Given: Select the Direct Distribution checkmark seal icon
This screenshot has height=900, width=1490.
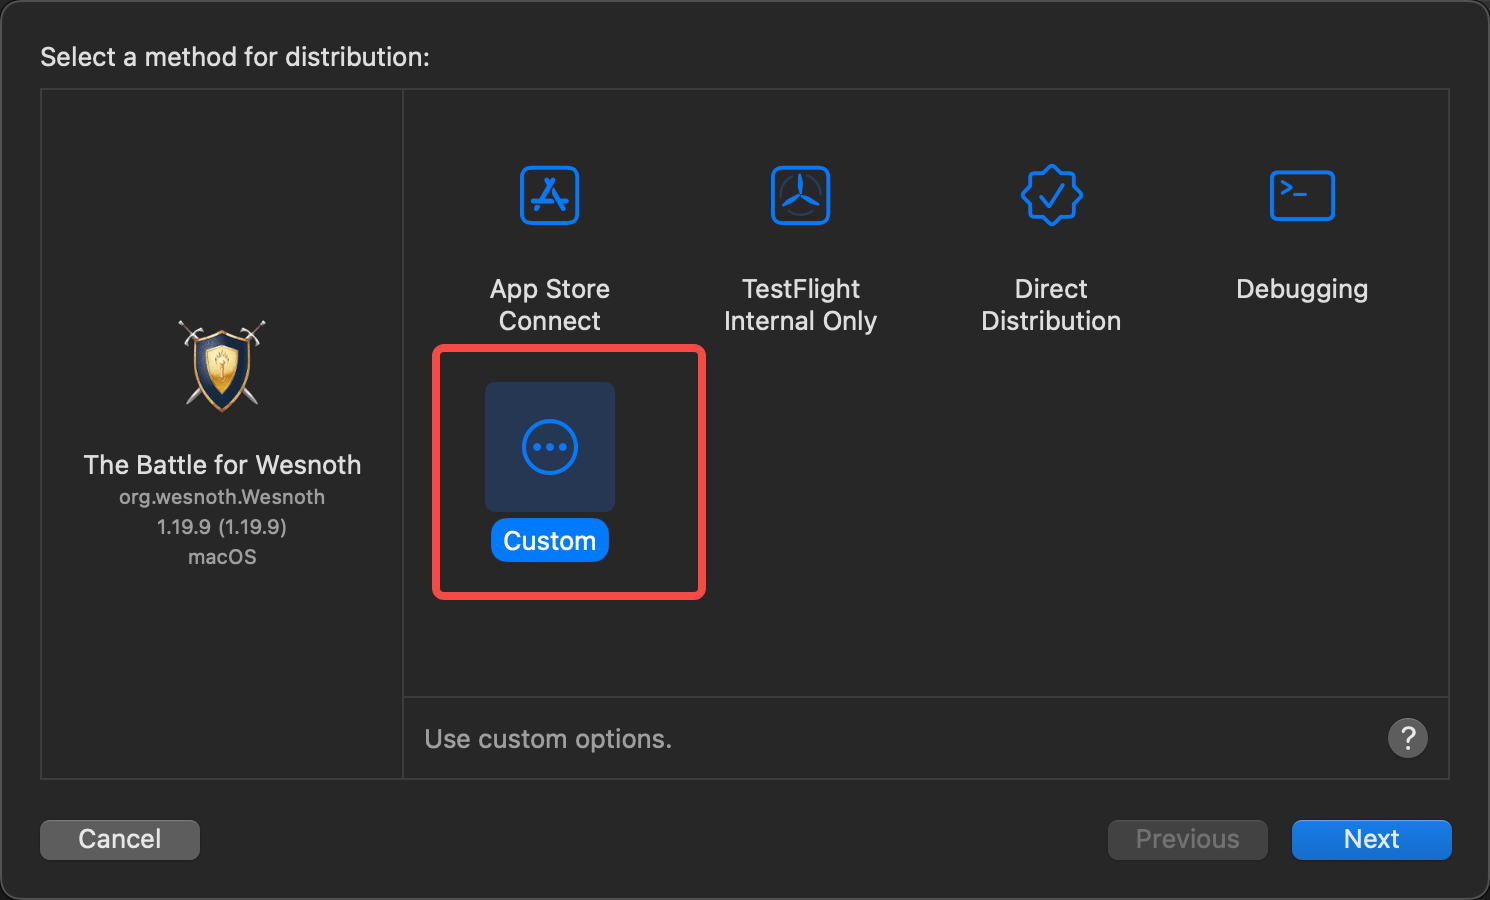Looking at the screenshot, I should (1051, 195).
